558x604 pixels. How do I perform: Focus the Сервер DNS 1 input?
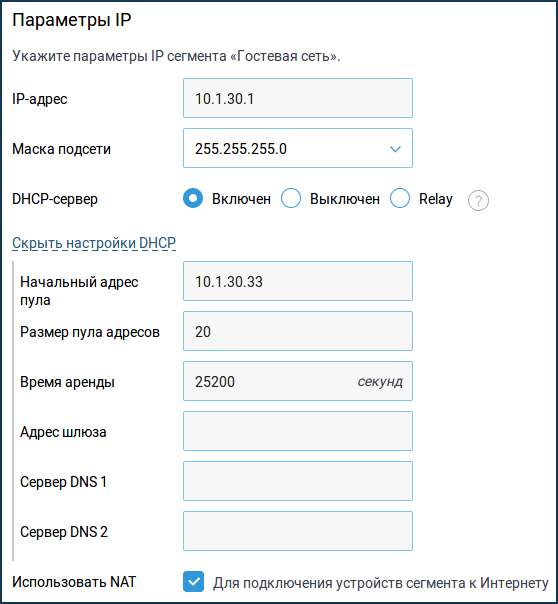(298, 481)
